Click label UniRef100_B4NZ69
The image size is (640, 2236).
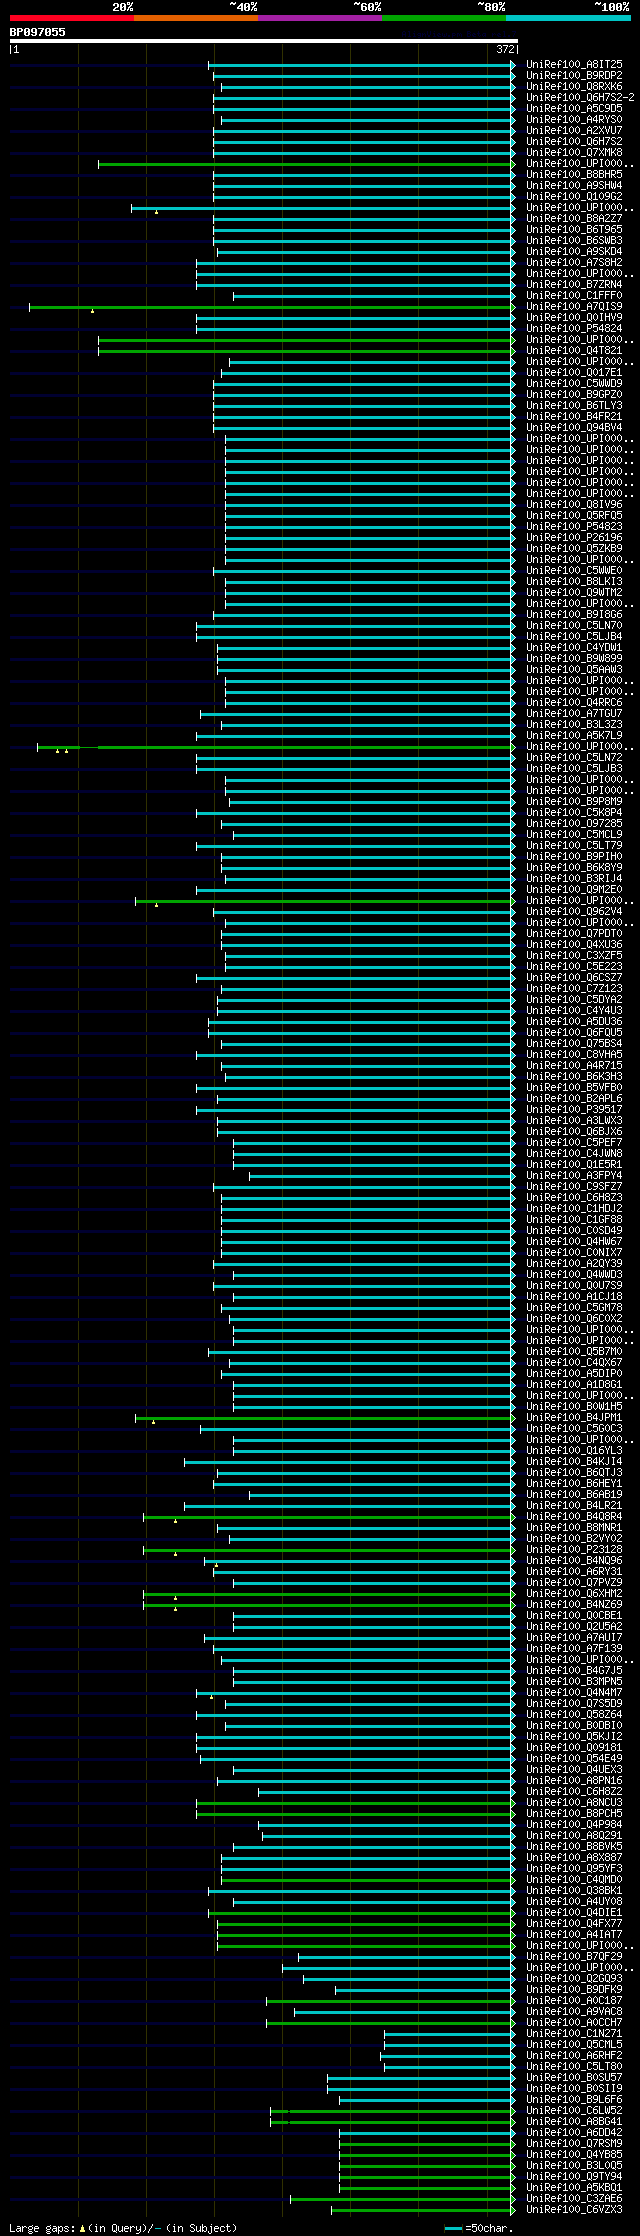[574, 1604]
